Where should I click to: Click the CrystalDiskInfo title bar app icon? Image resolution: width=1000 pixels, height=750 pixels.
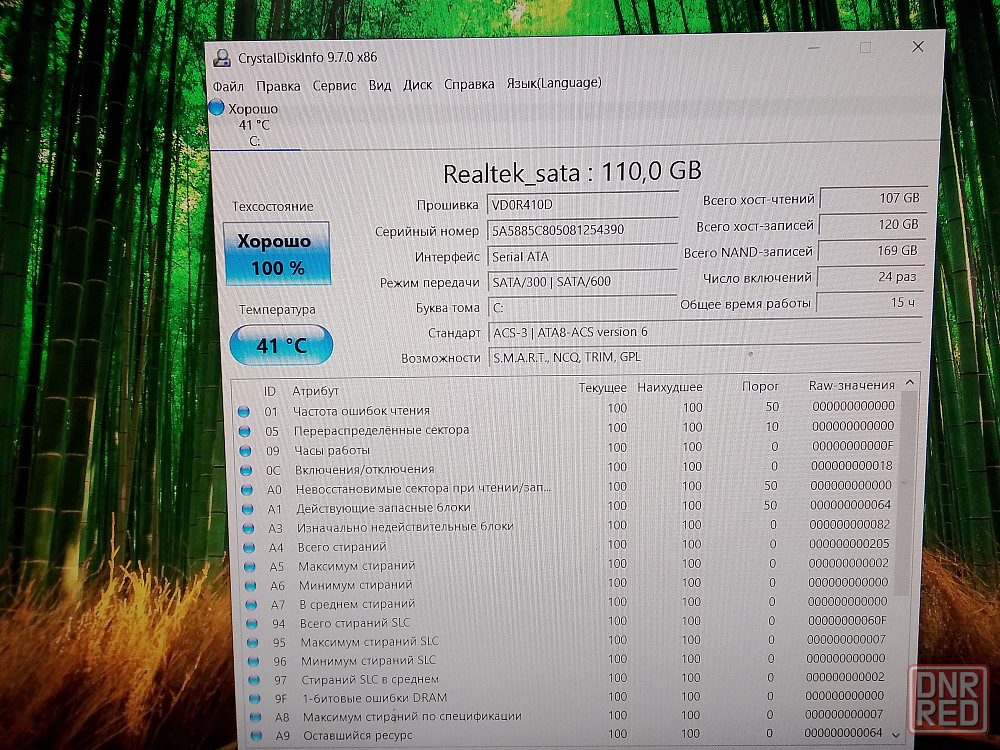222,58
